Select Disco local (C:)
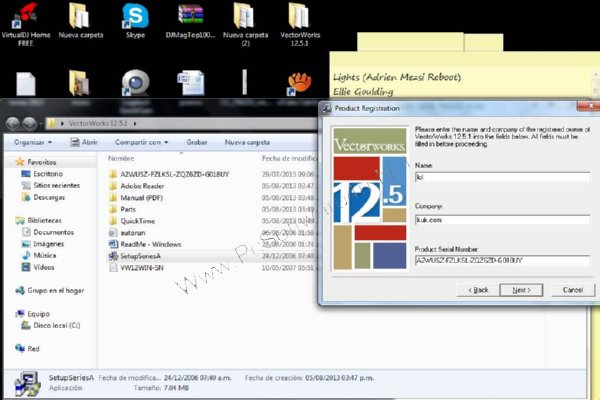The width and height of the screenshot is (600, 400). point(51,325)
